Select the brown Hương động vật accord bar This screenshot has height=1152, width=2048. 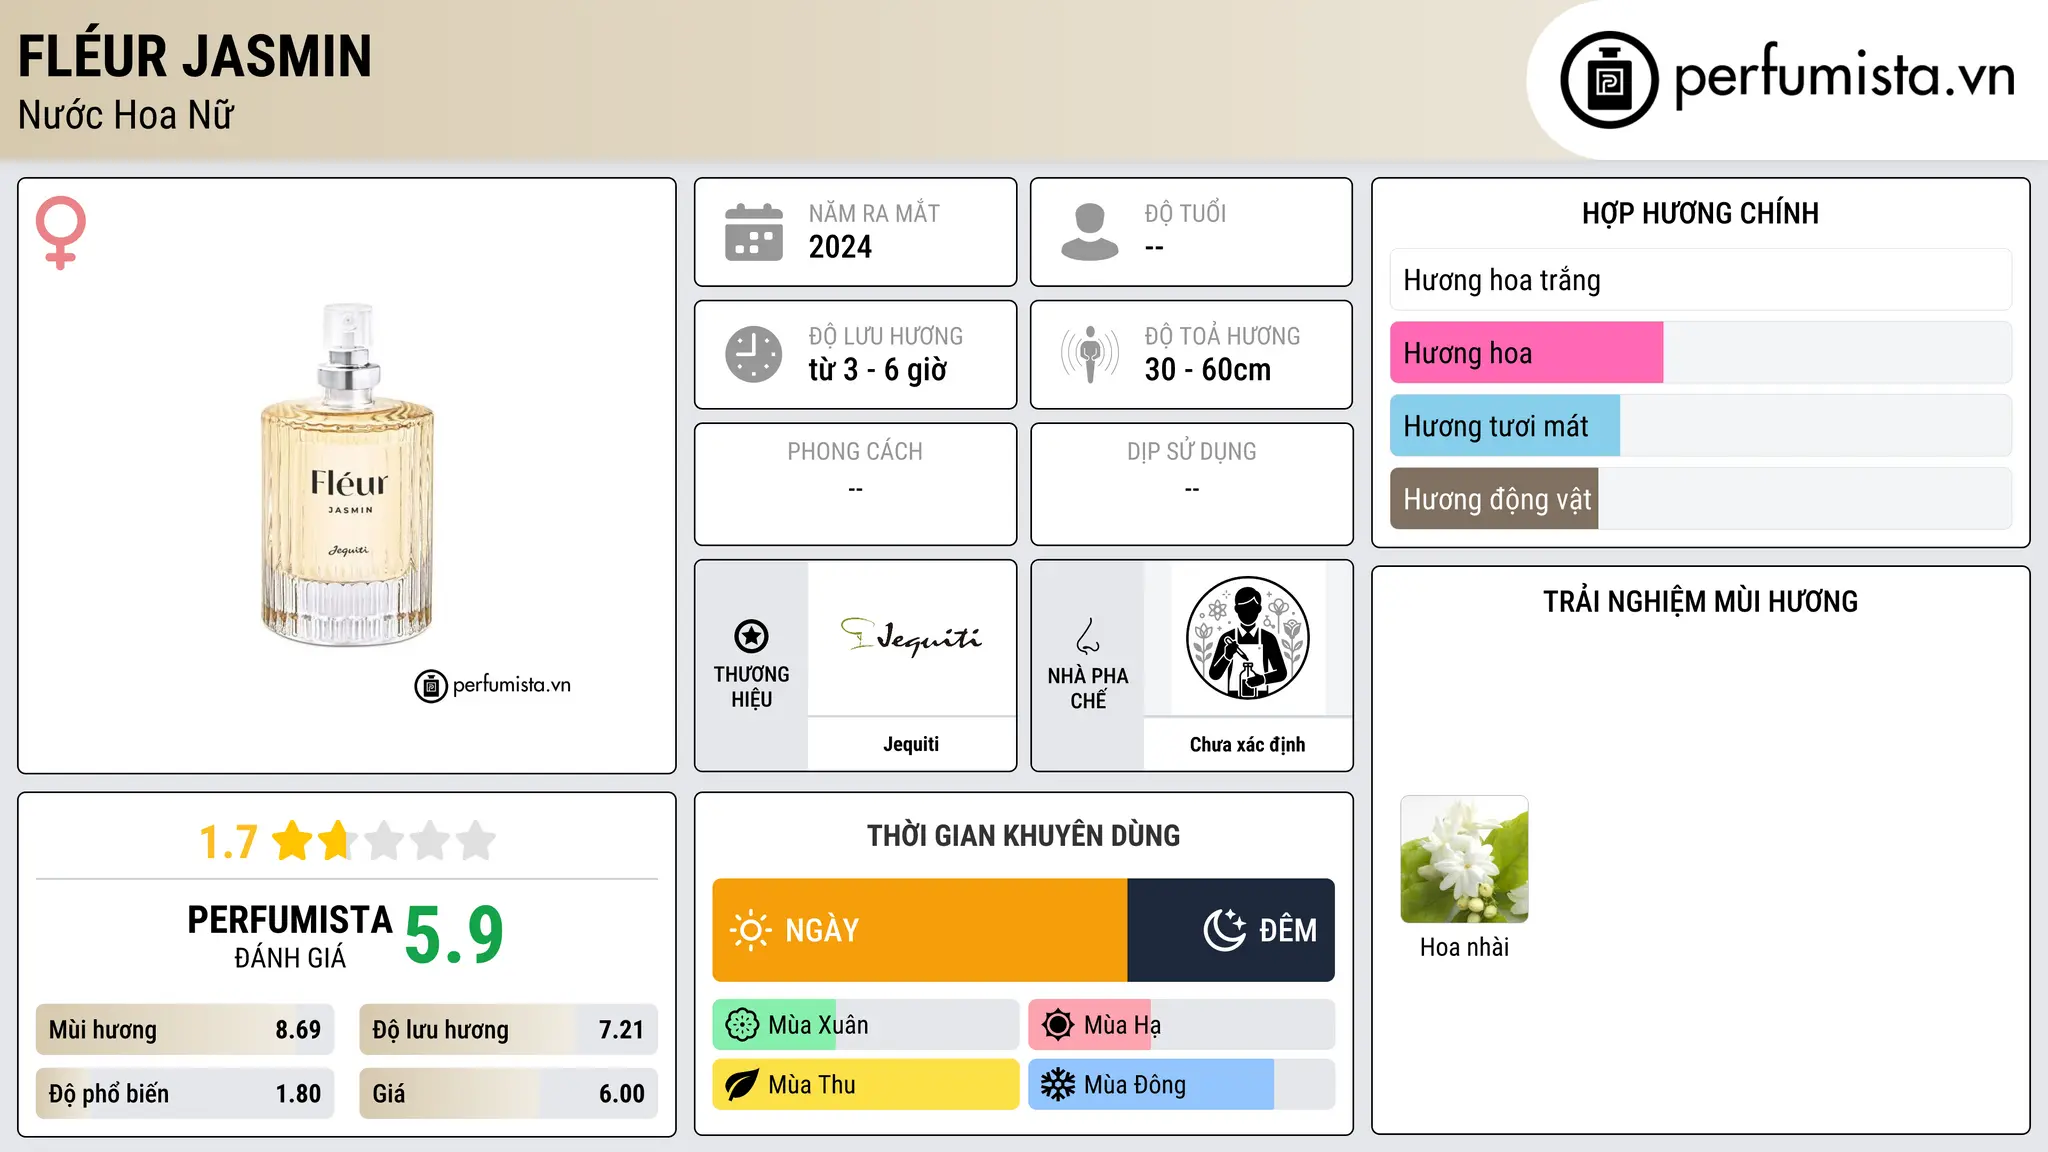point(1700,499)
